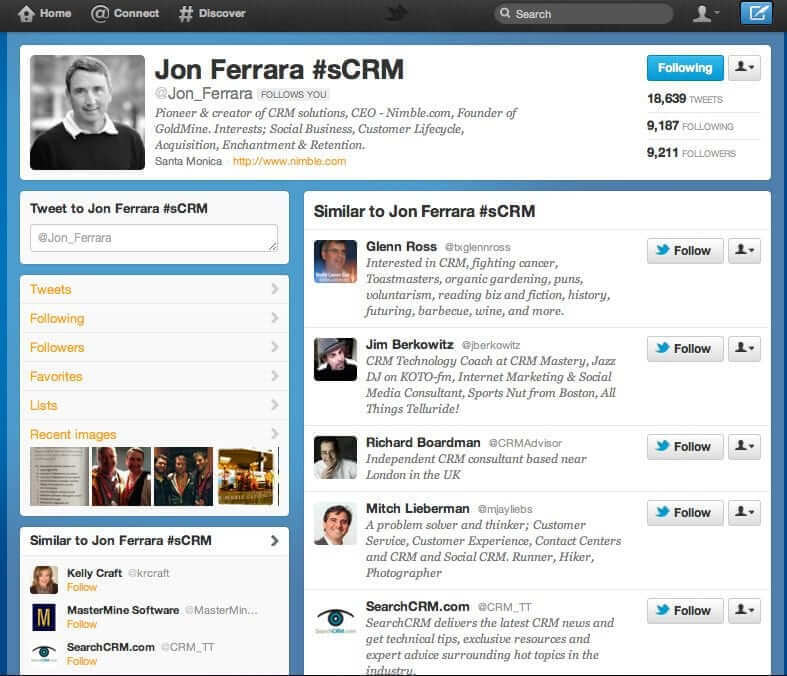Click the SearchCRM.com eye logo in main list
This screenshot has height=676, width=787.
(x=335, y=620)
